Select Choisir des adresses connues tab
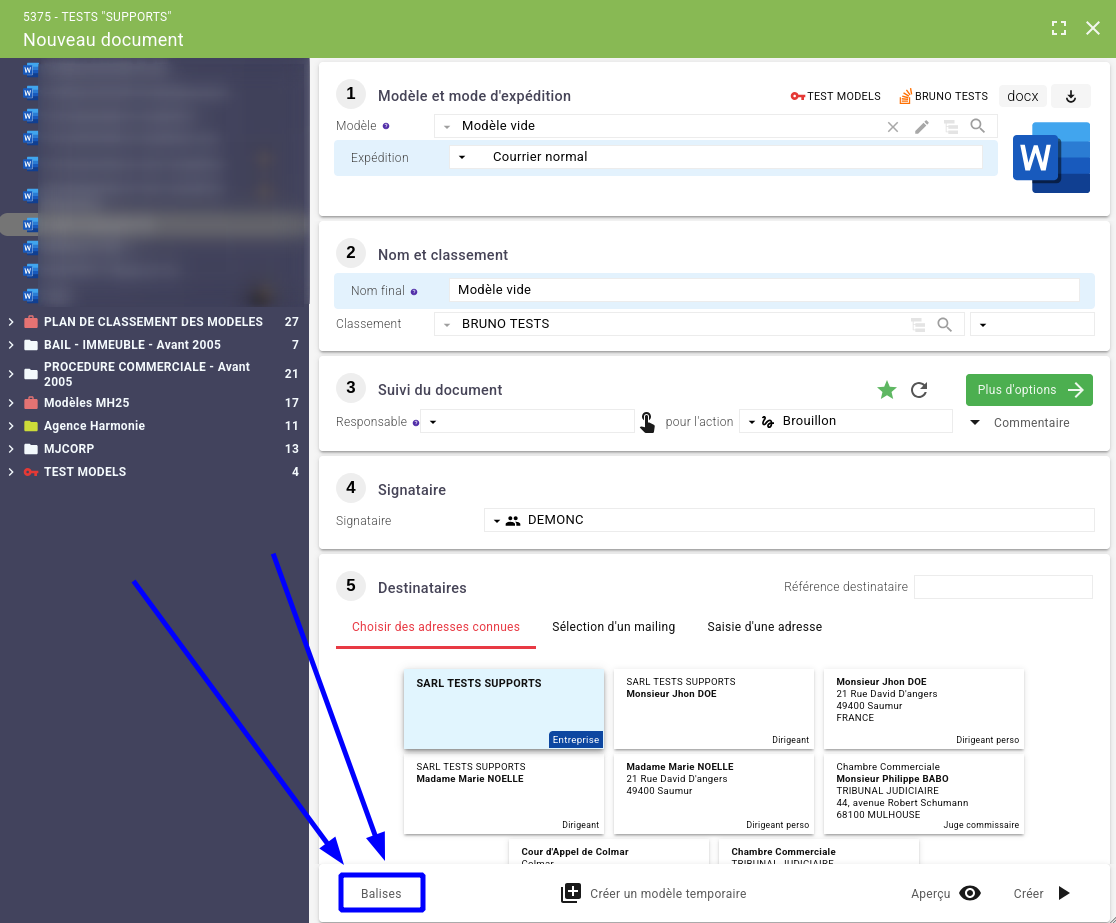The height and width of the screenshot is (923, 1116). [x=436, y=627]
